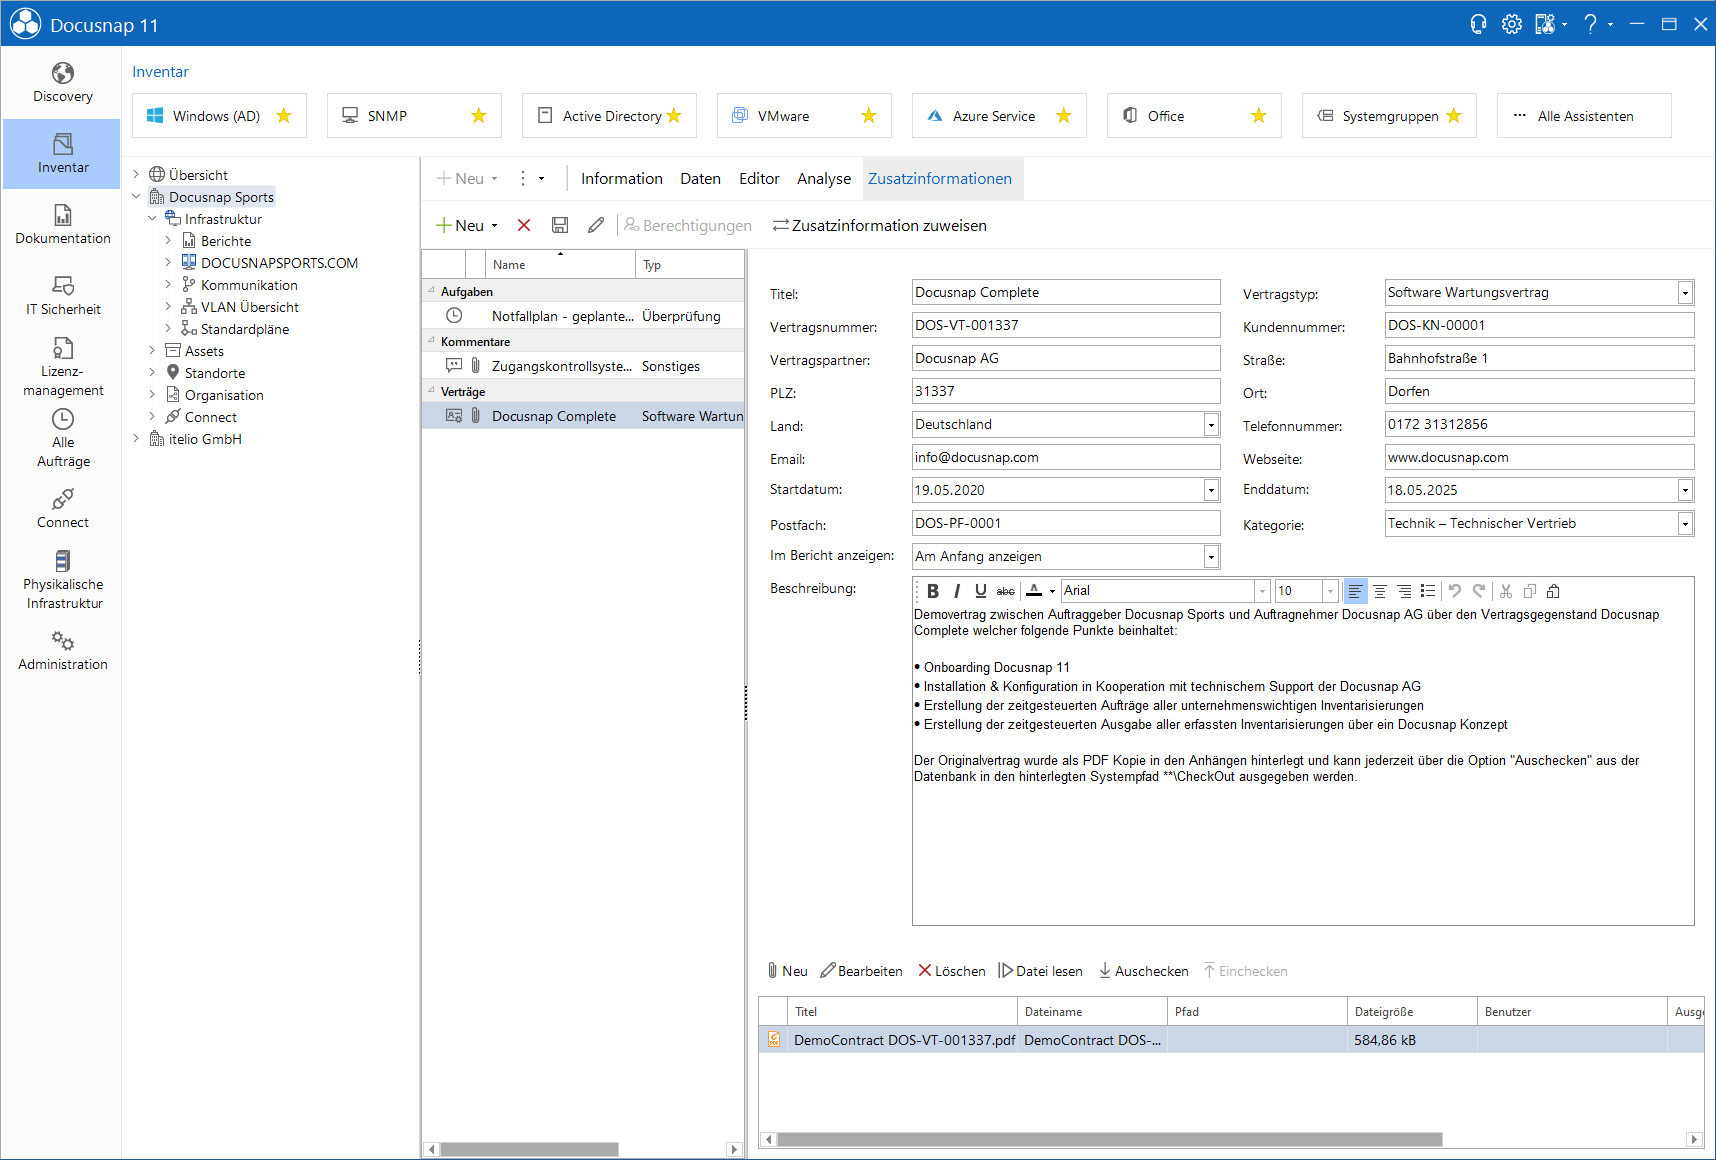Align description text left
The height and width of the screenshot is (1160, 1716).
pos(1355,591)
